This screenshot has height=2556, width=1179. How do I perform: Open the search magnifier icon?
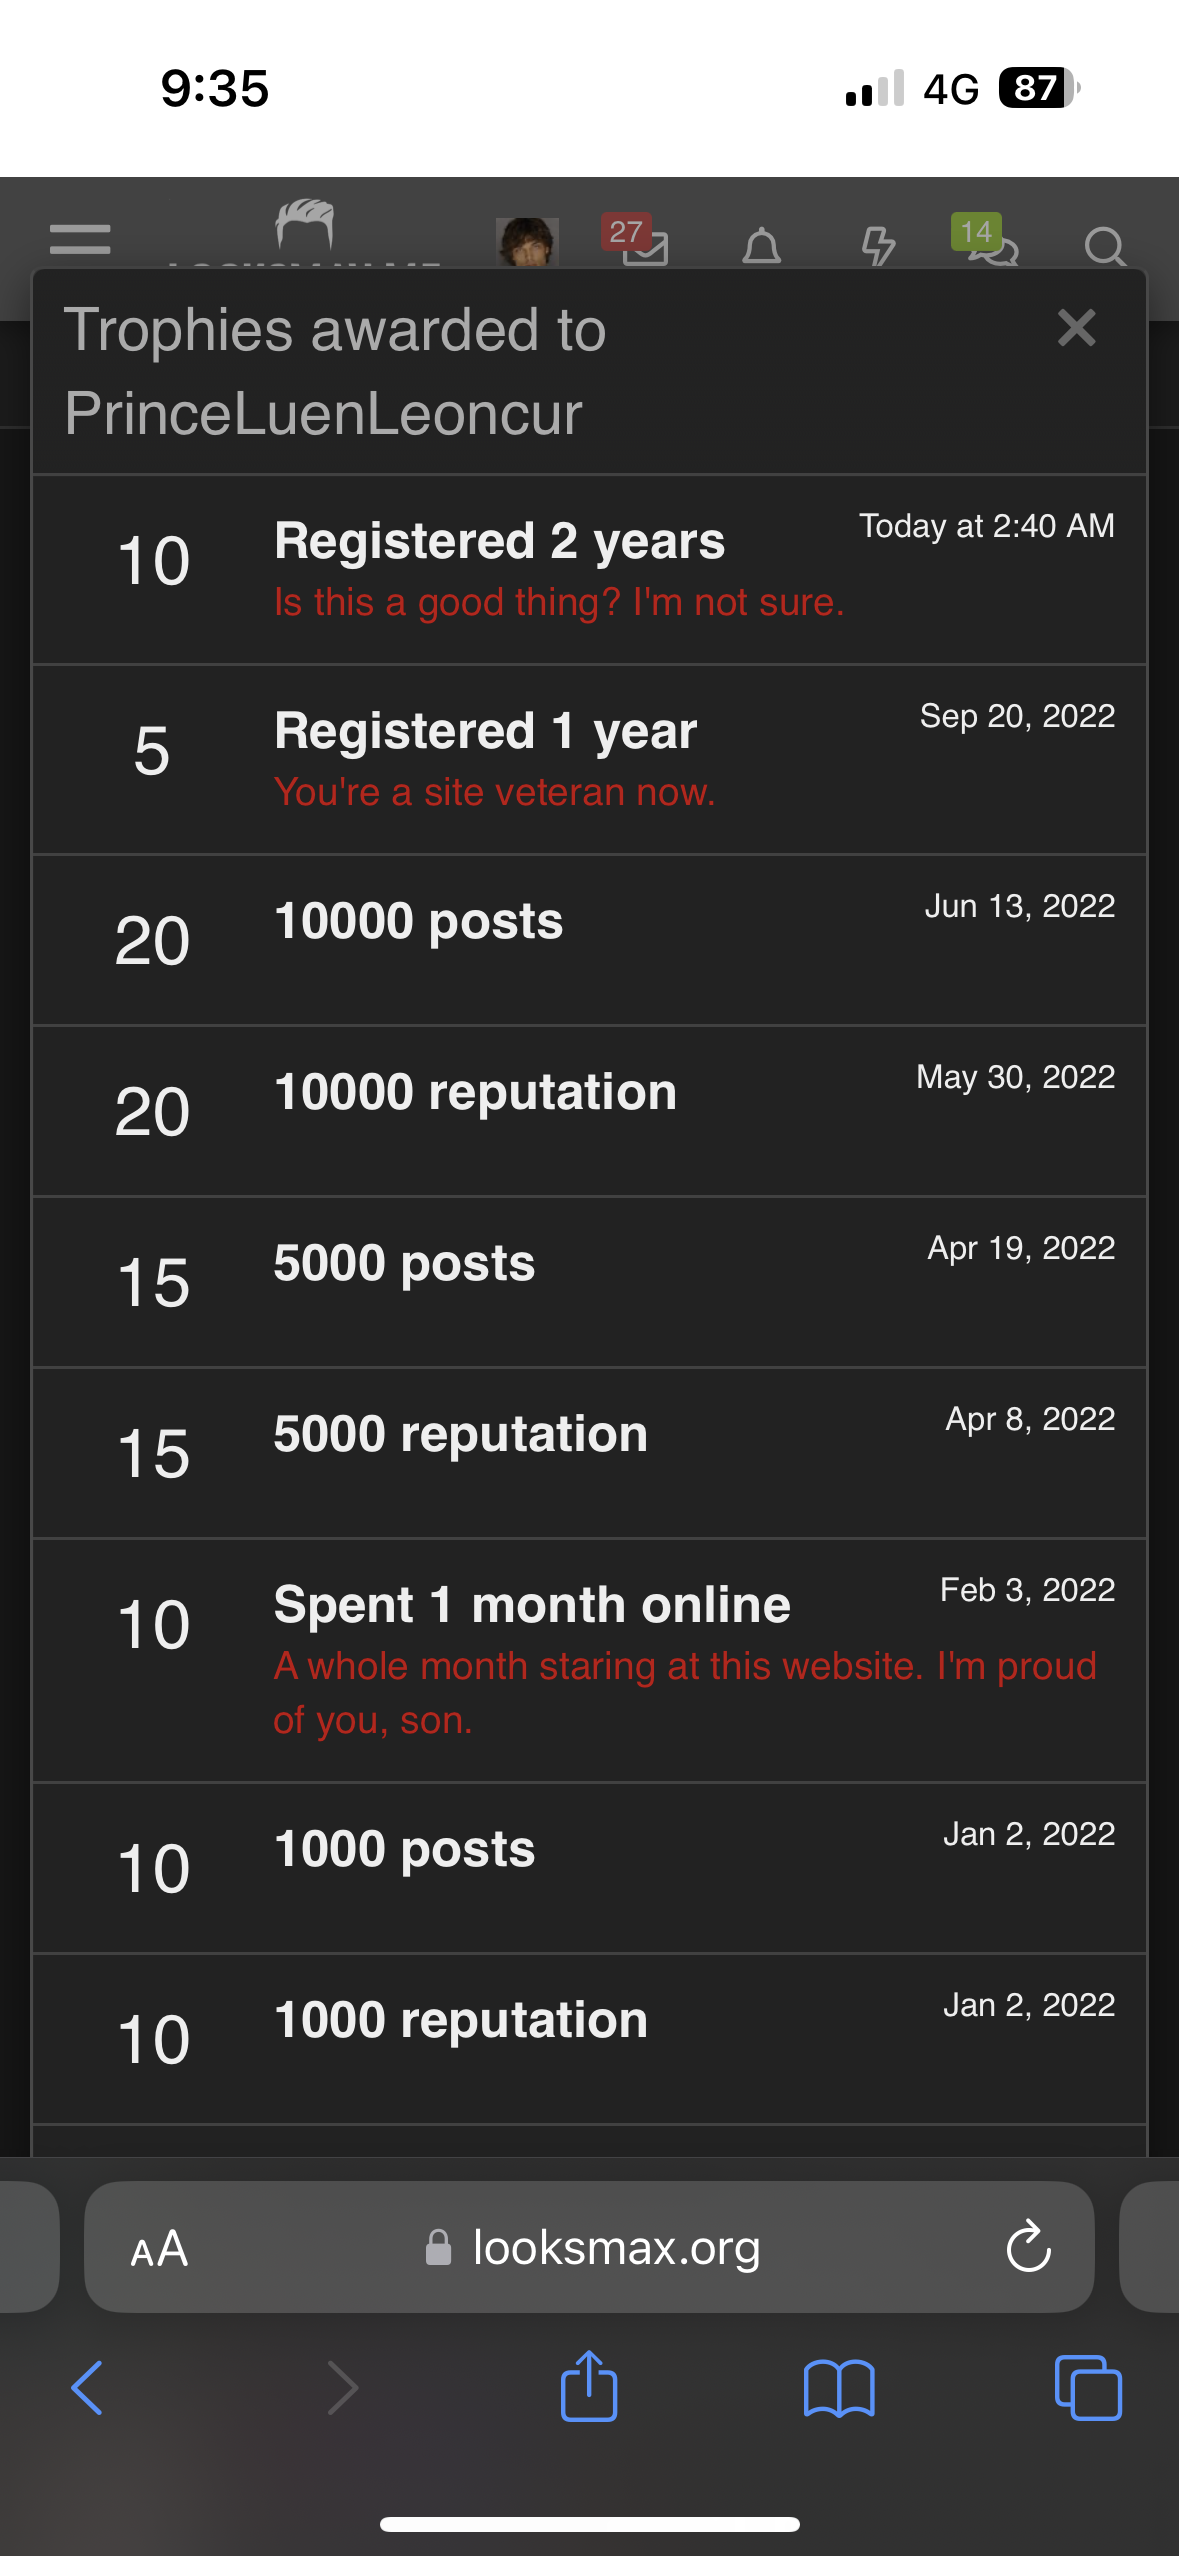pyautogui.click(x=1105, y=246)
